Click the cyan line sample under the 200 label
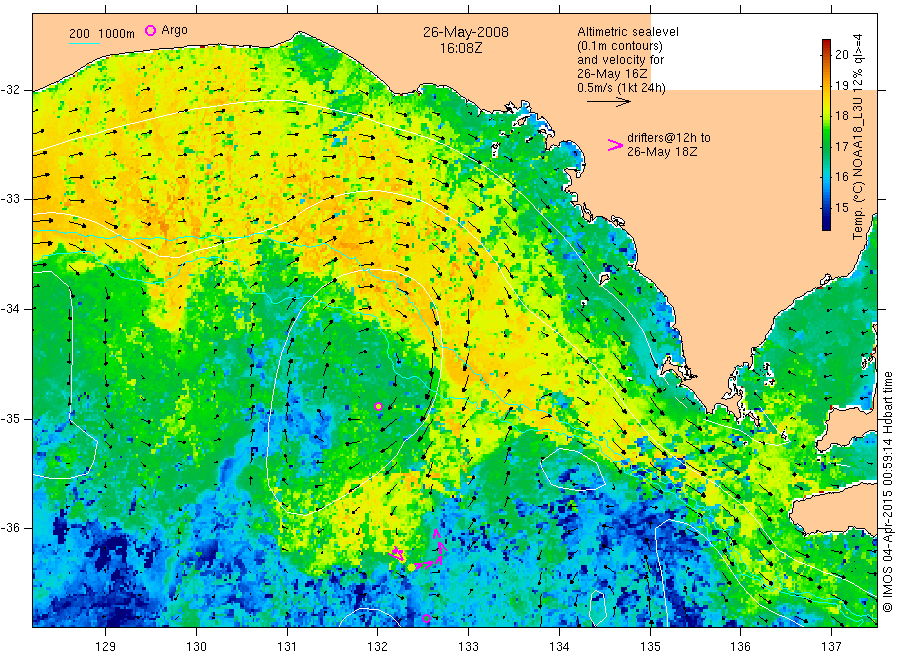This screenshot has height=660, width=900. tap(84, 42)
